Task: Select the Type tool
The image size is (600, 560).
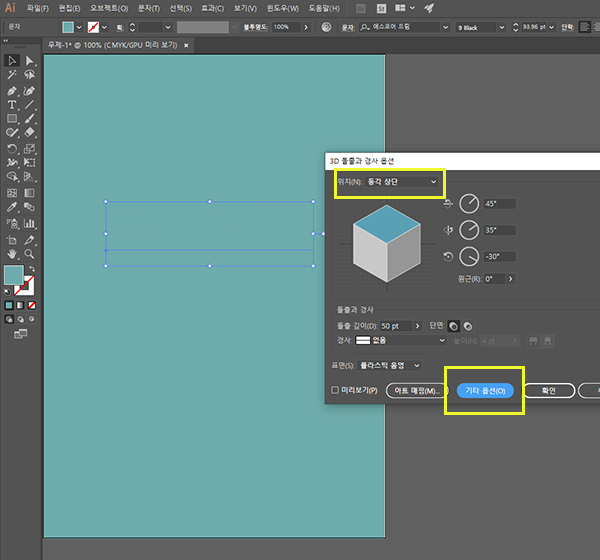Action: (12, 104)
